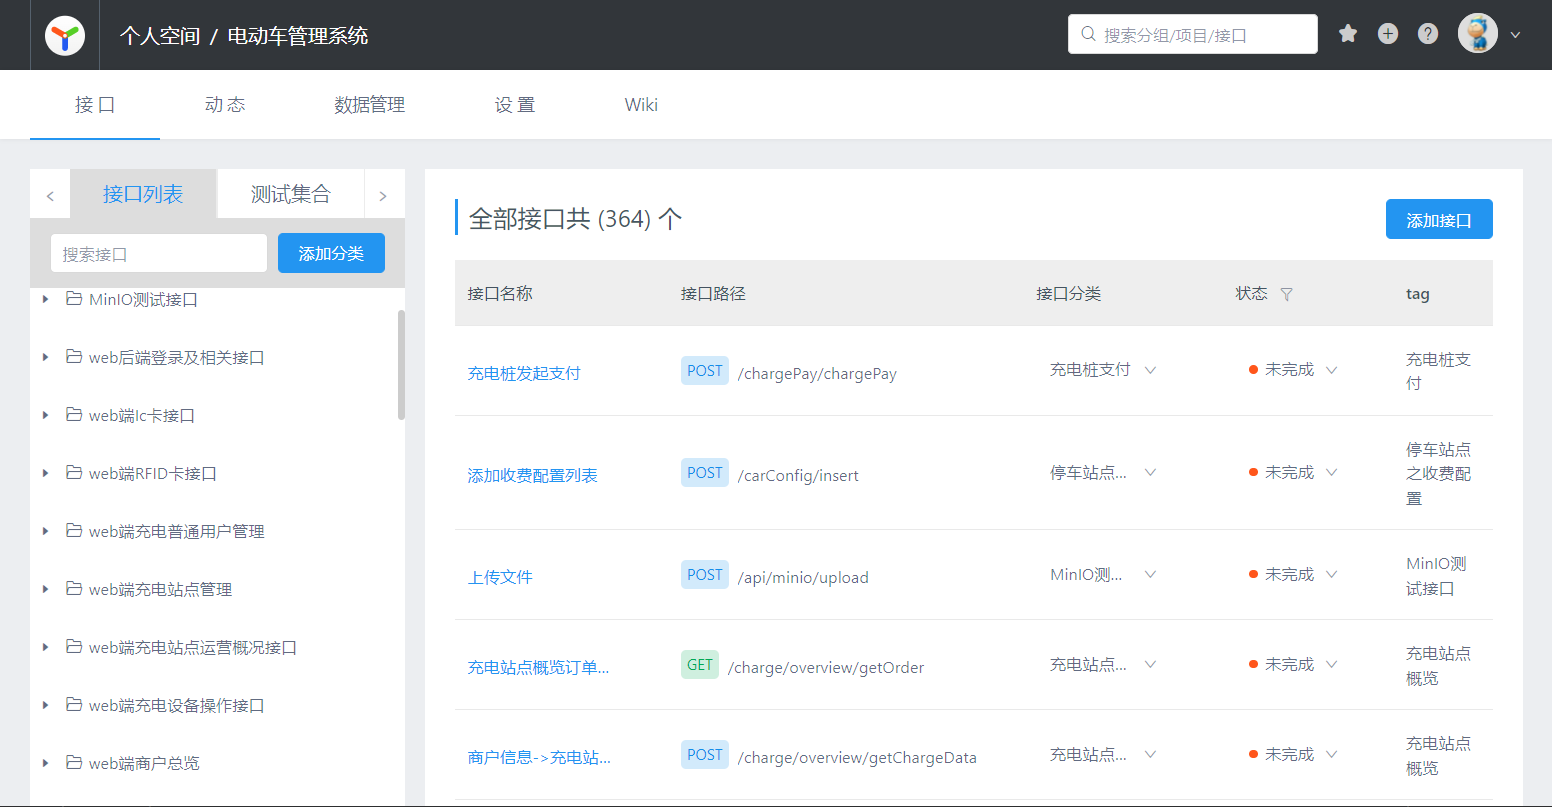This screenshot has height=807, width=1552.
Task: Click the 添加接口 button
Action: [x=1439, y=220]
